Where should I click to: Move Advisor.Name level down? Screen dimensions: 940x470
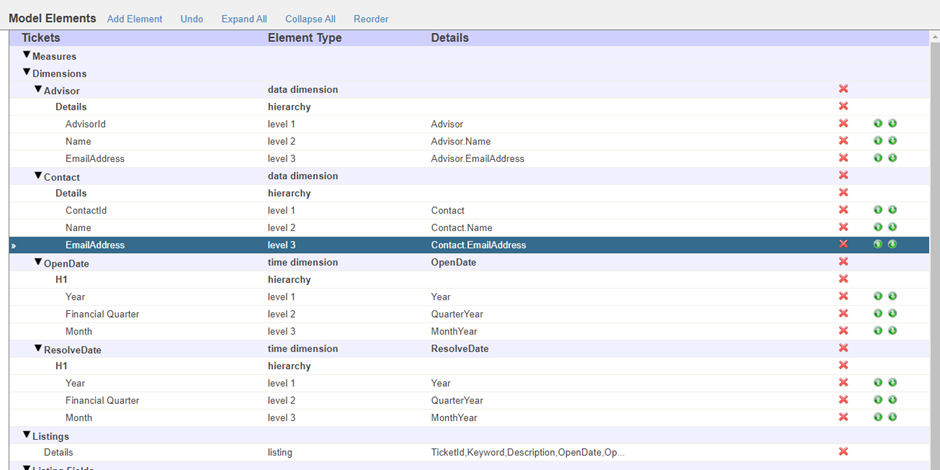point(892,141)
